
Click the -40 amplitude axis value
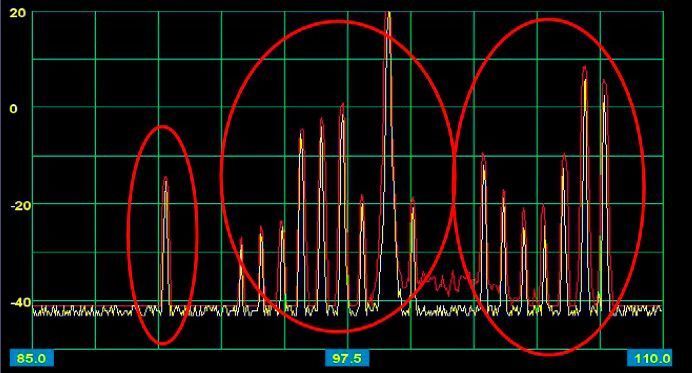(20, 303)
